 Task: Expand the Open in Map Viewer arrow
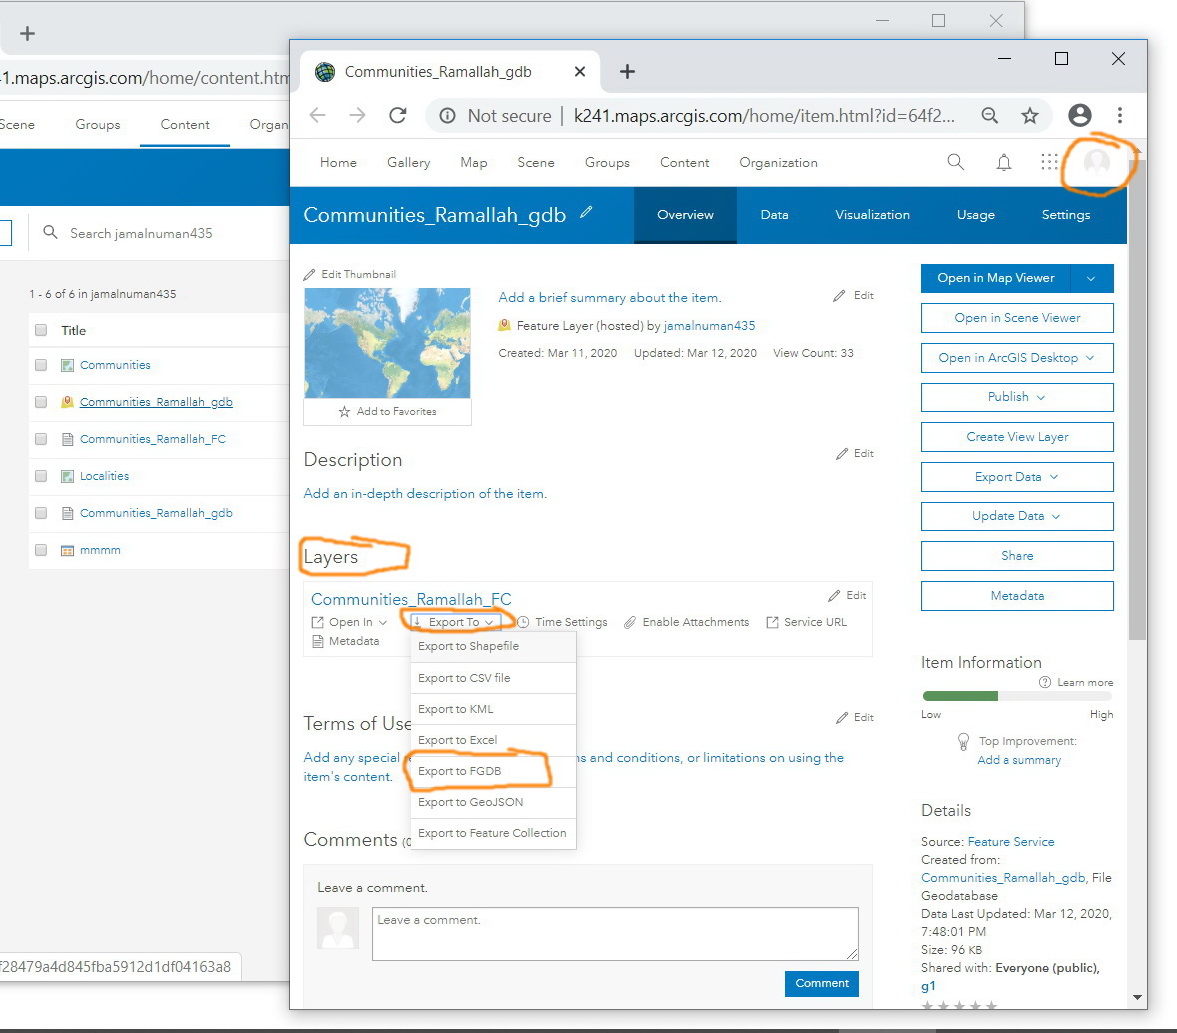tap(1091, 279)
